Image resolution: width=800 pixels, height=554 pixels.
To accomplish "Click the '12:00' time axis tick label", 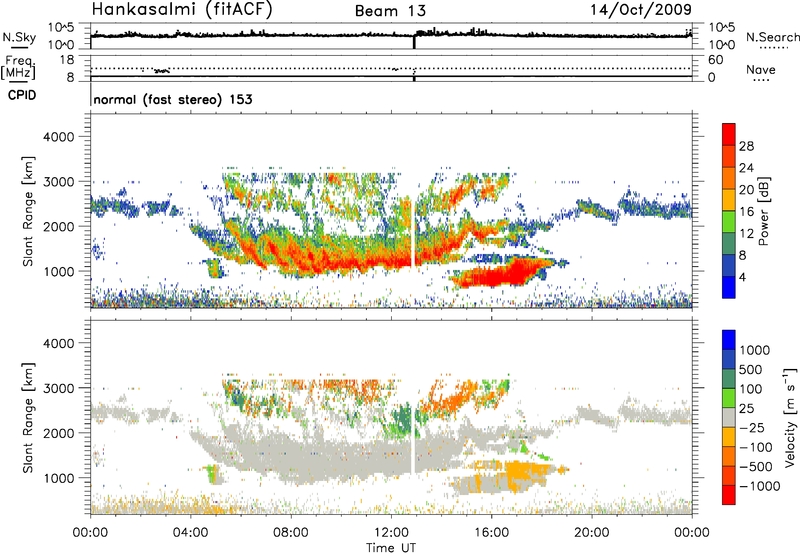I will tap(391, 532).
